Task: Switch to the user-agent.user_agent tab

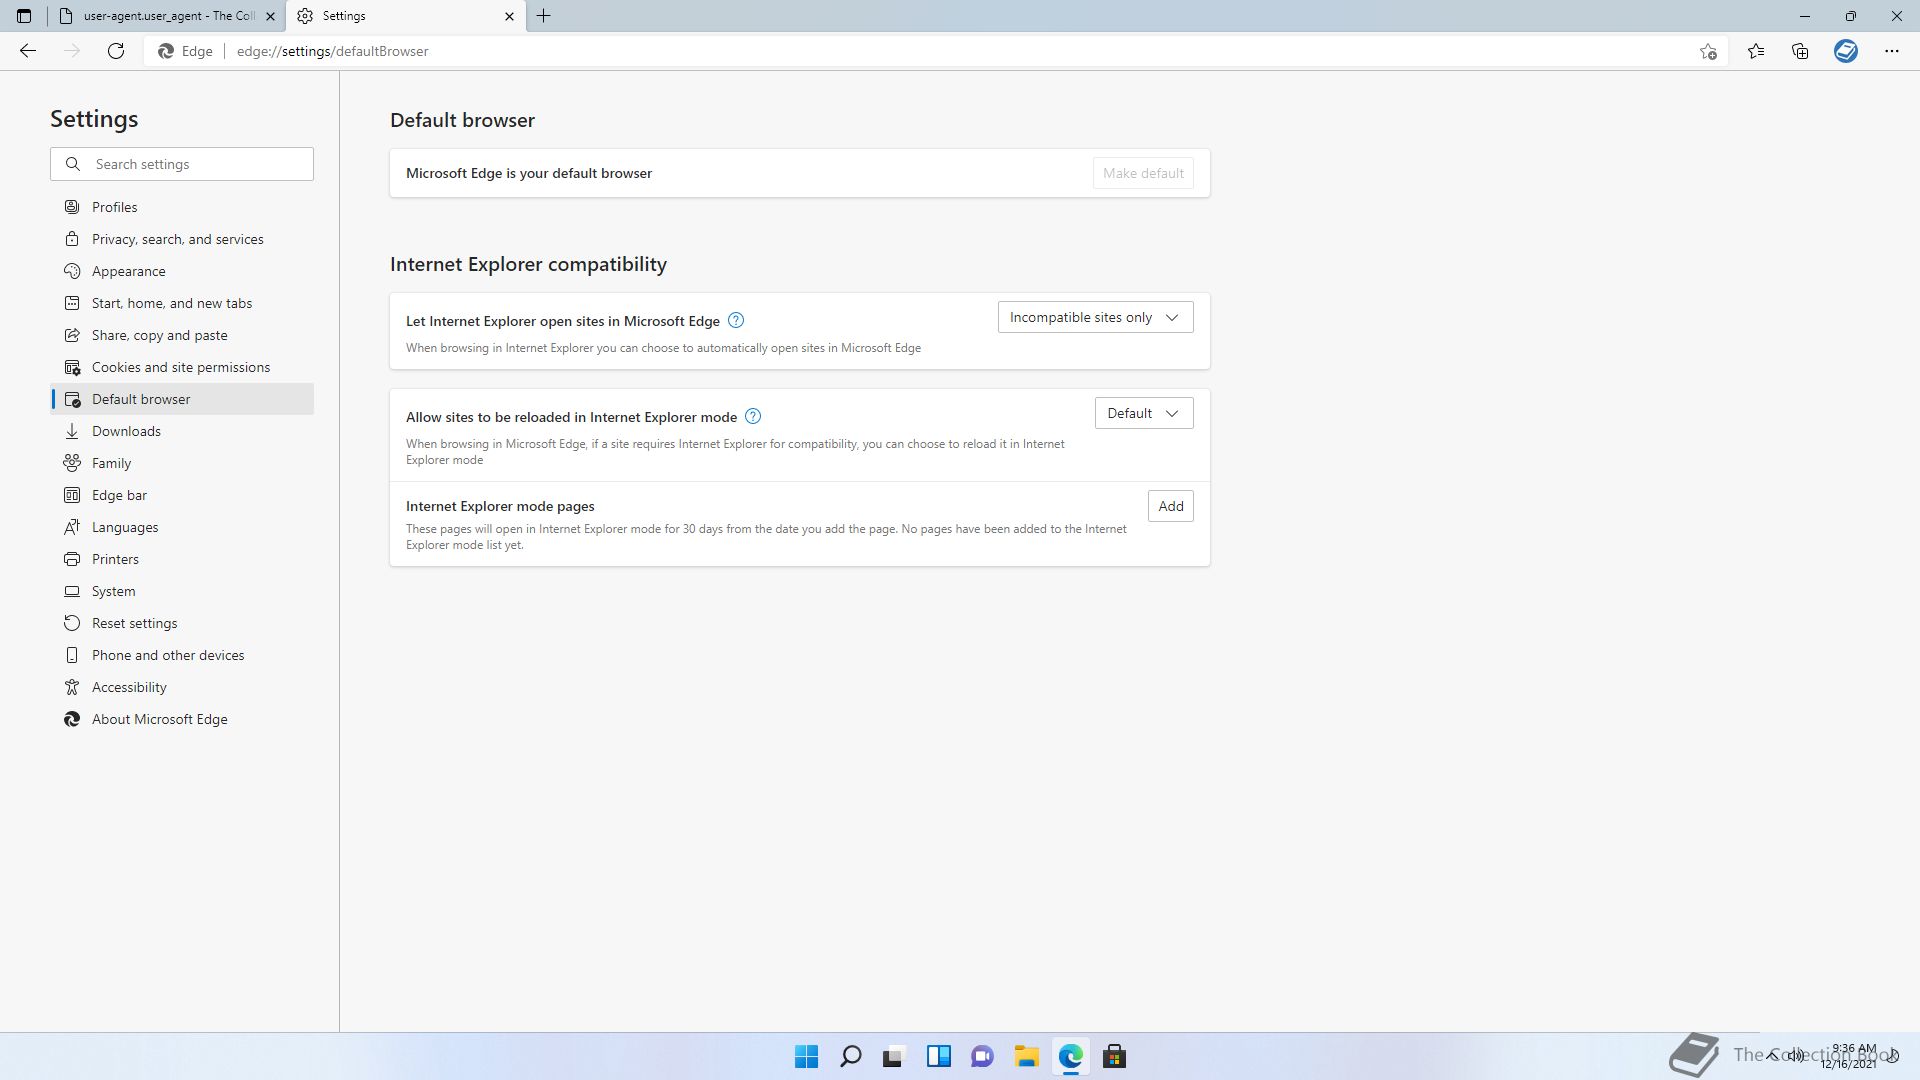Action: 167,16
